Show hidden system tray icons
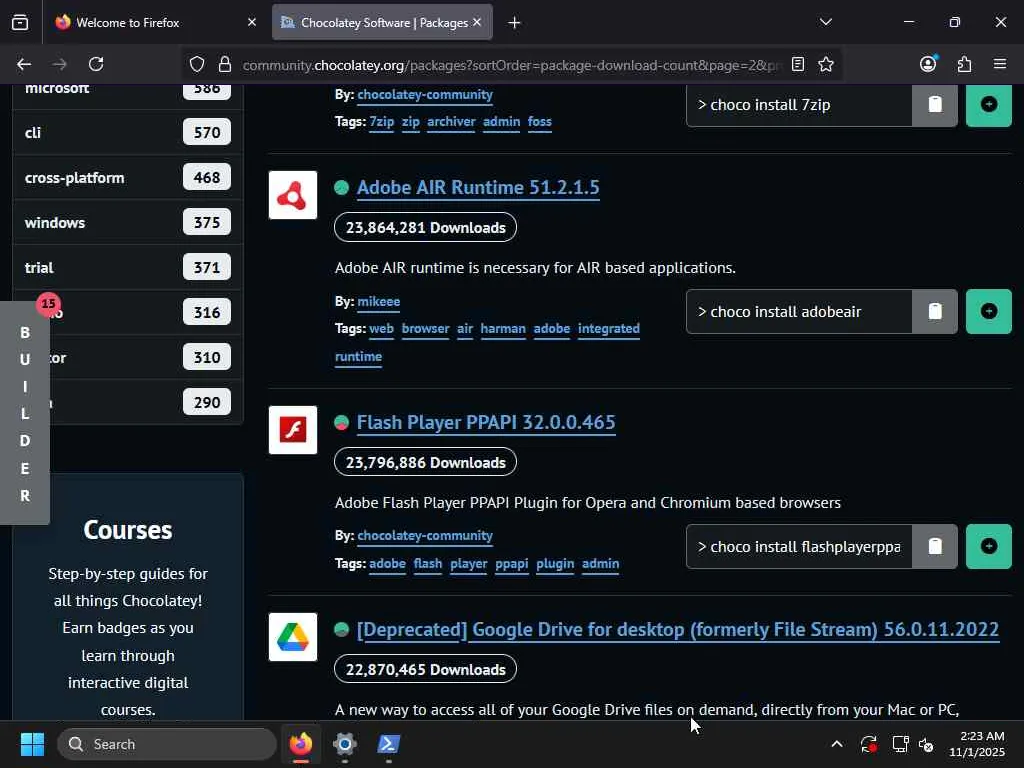 coord(837,744)
